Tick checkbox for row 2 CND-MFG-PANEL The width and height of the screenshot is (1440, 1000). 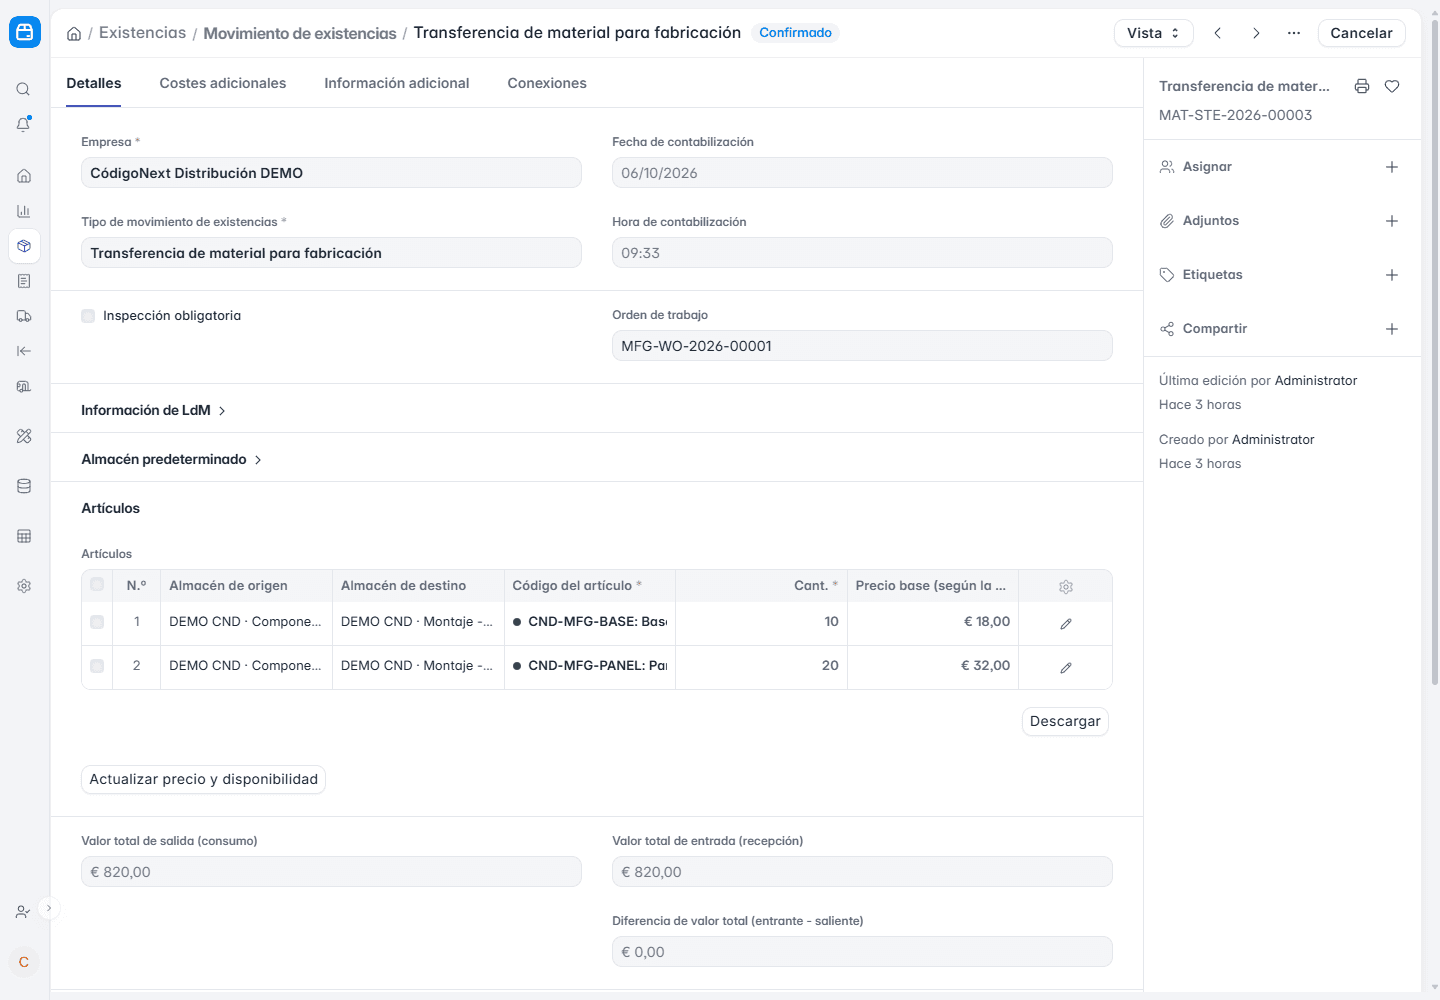point(97,666)
